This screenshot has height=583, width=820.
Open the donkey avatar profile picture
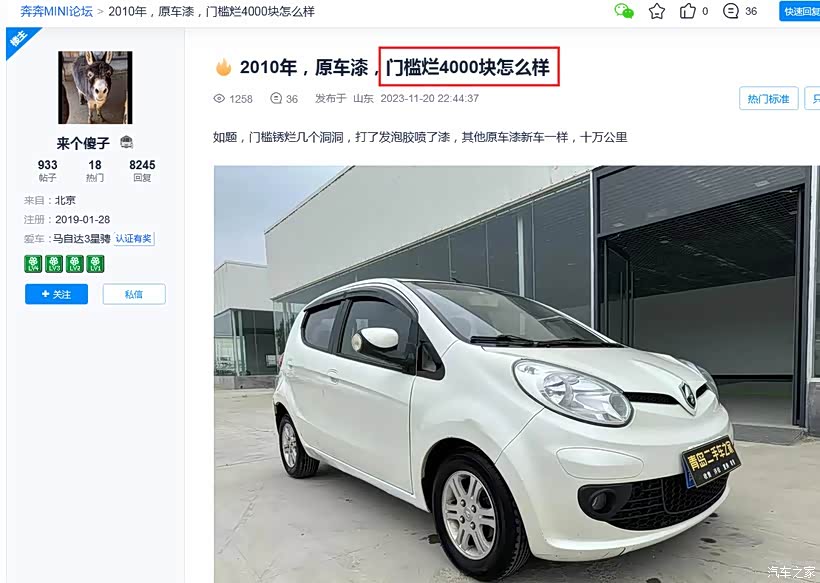click(x=95, y=87)
